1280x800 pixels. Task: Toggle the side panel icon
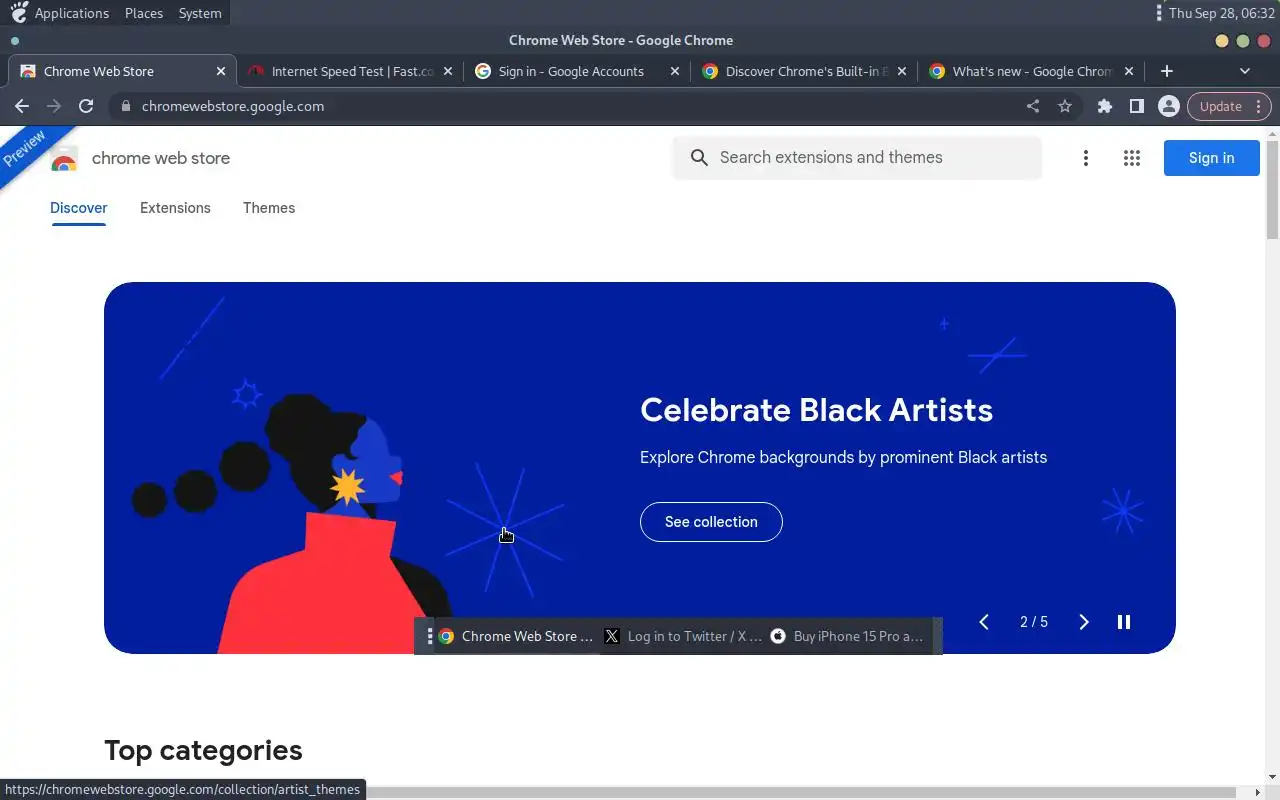1137,106
